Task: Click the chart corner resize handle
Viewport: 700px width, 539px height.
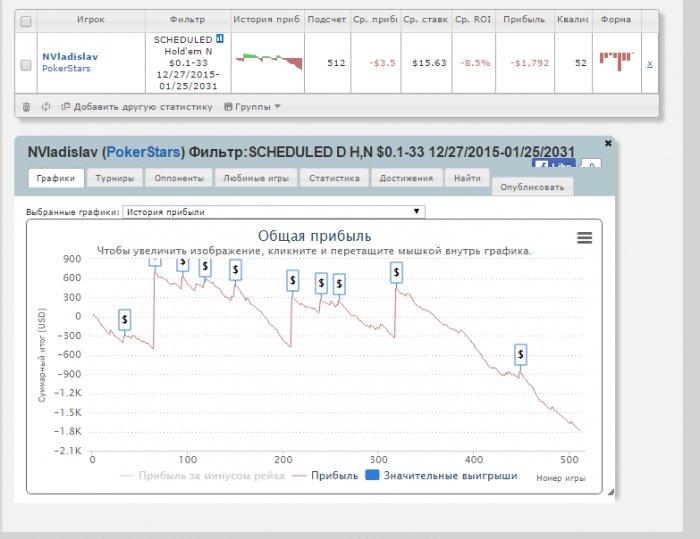Action: click(611, 492)
